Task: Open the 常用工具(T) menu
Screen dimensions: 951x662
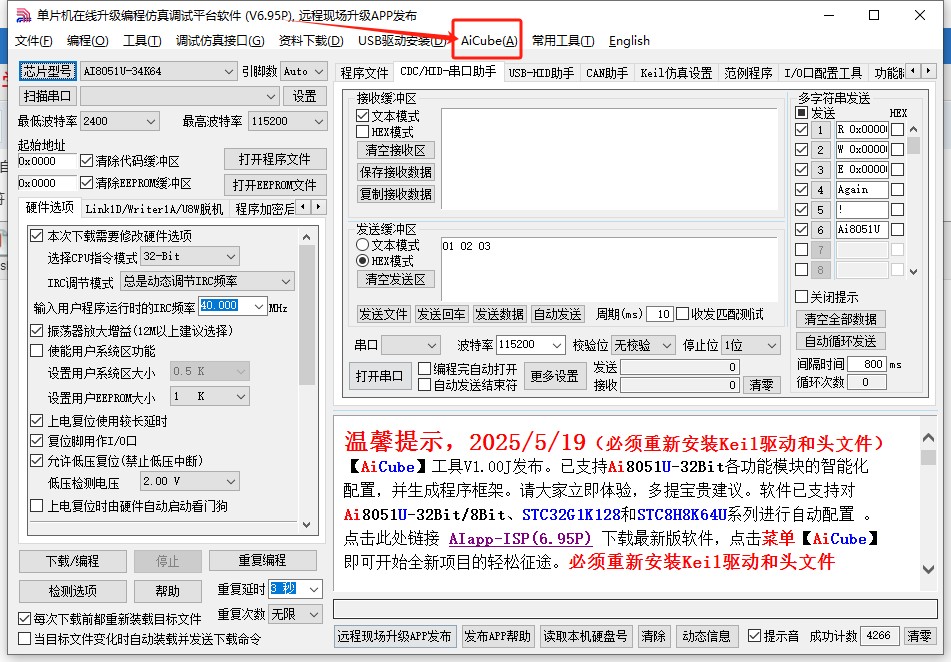Action: (563, 41)
